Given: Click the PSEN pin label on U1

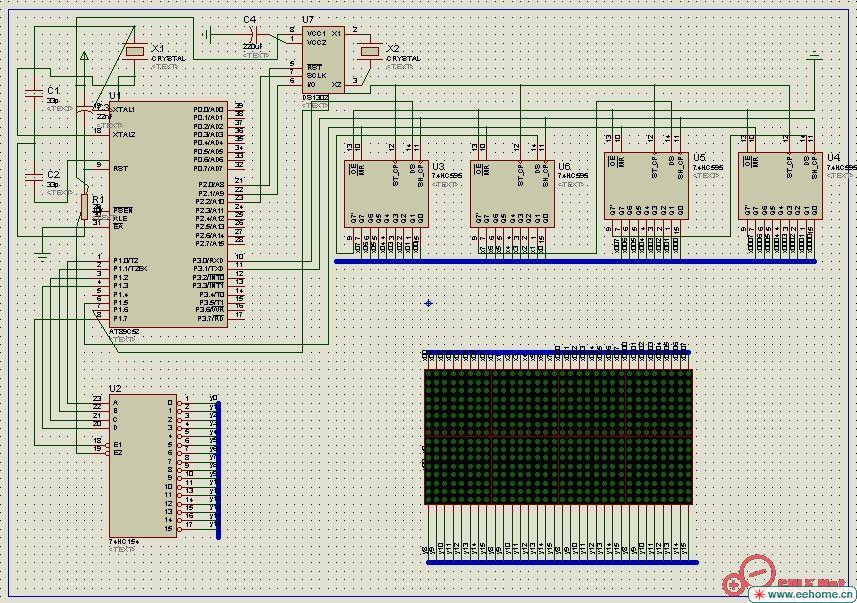Looking at the screenshot, I should [x=122, y=210].
